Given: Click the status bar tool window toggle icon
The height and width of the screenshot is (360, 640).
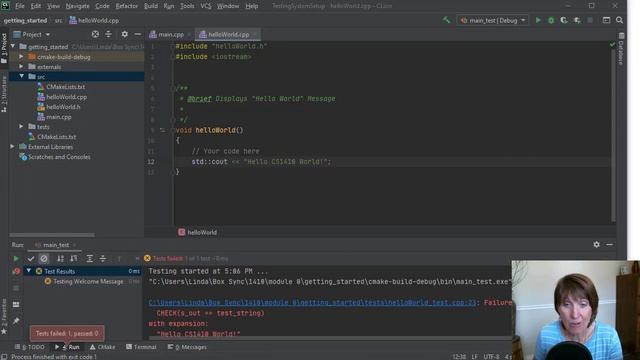Looking at the screenshot, I should click(4, 356).
